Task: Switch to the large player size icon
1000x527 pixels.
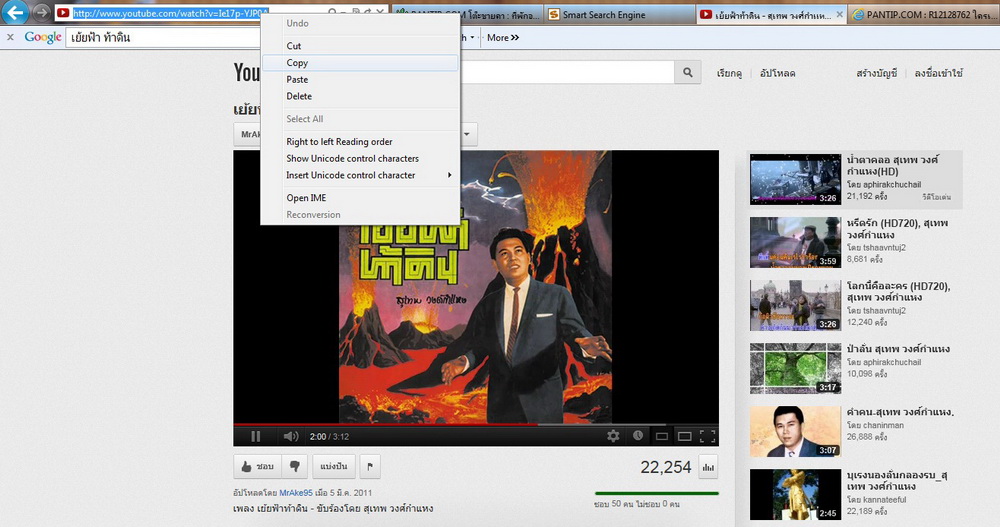Action: click(684, 436)
